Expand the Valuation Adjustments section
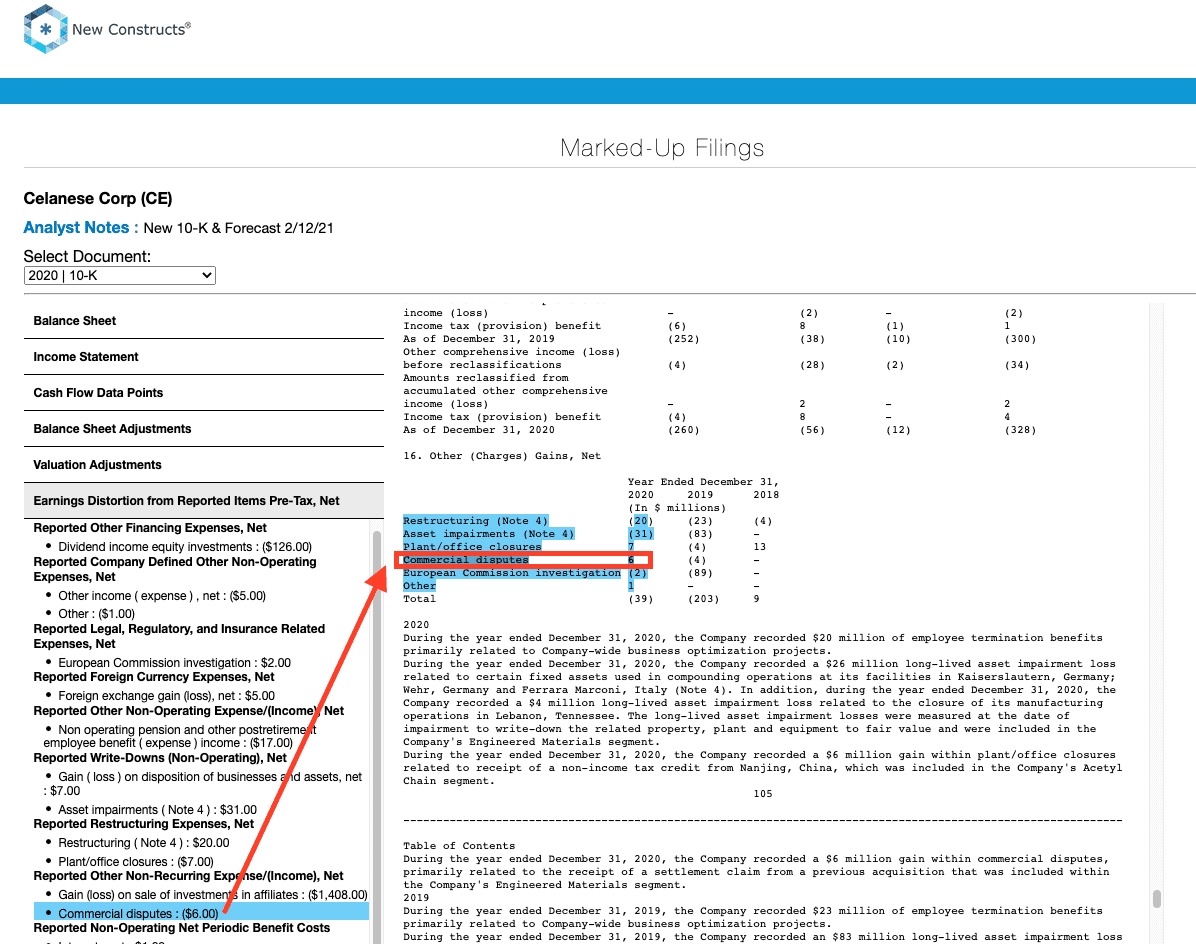The height and width of the screenshot is (944, 1196). (204, 464)
